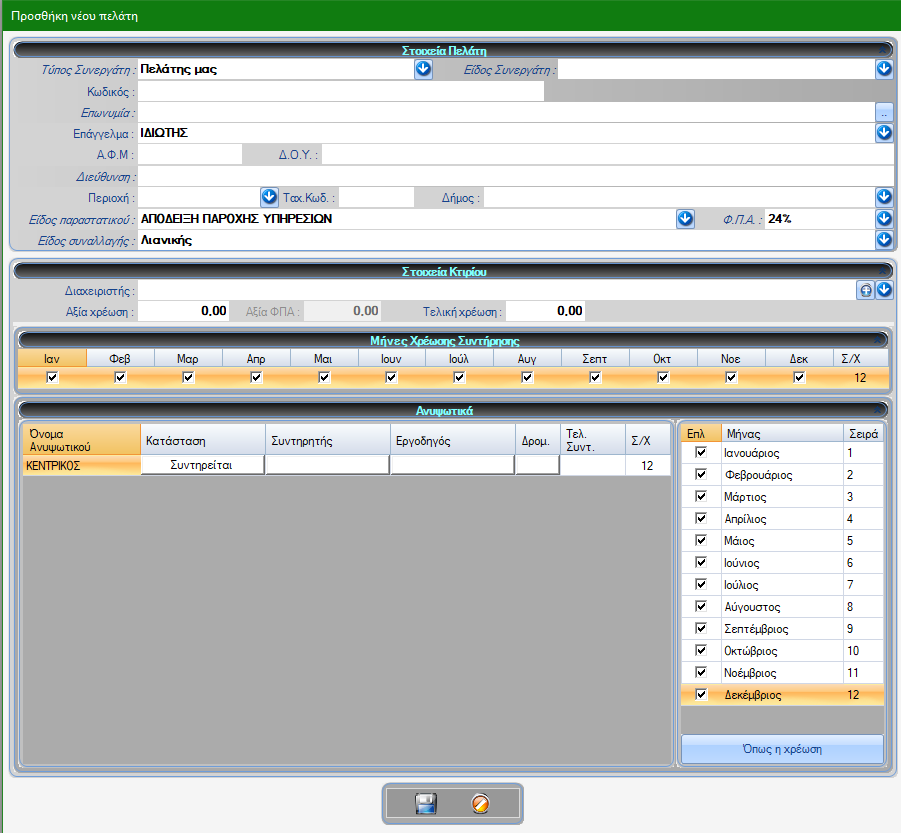The width and height of the screenshot is (901, 833).
Task: Click the '..' browse button beside Επωνυμία
Action: pyautogui.click(x=884, y=112)
